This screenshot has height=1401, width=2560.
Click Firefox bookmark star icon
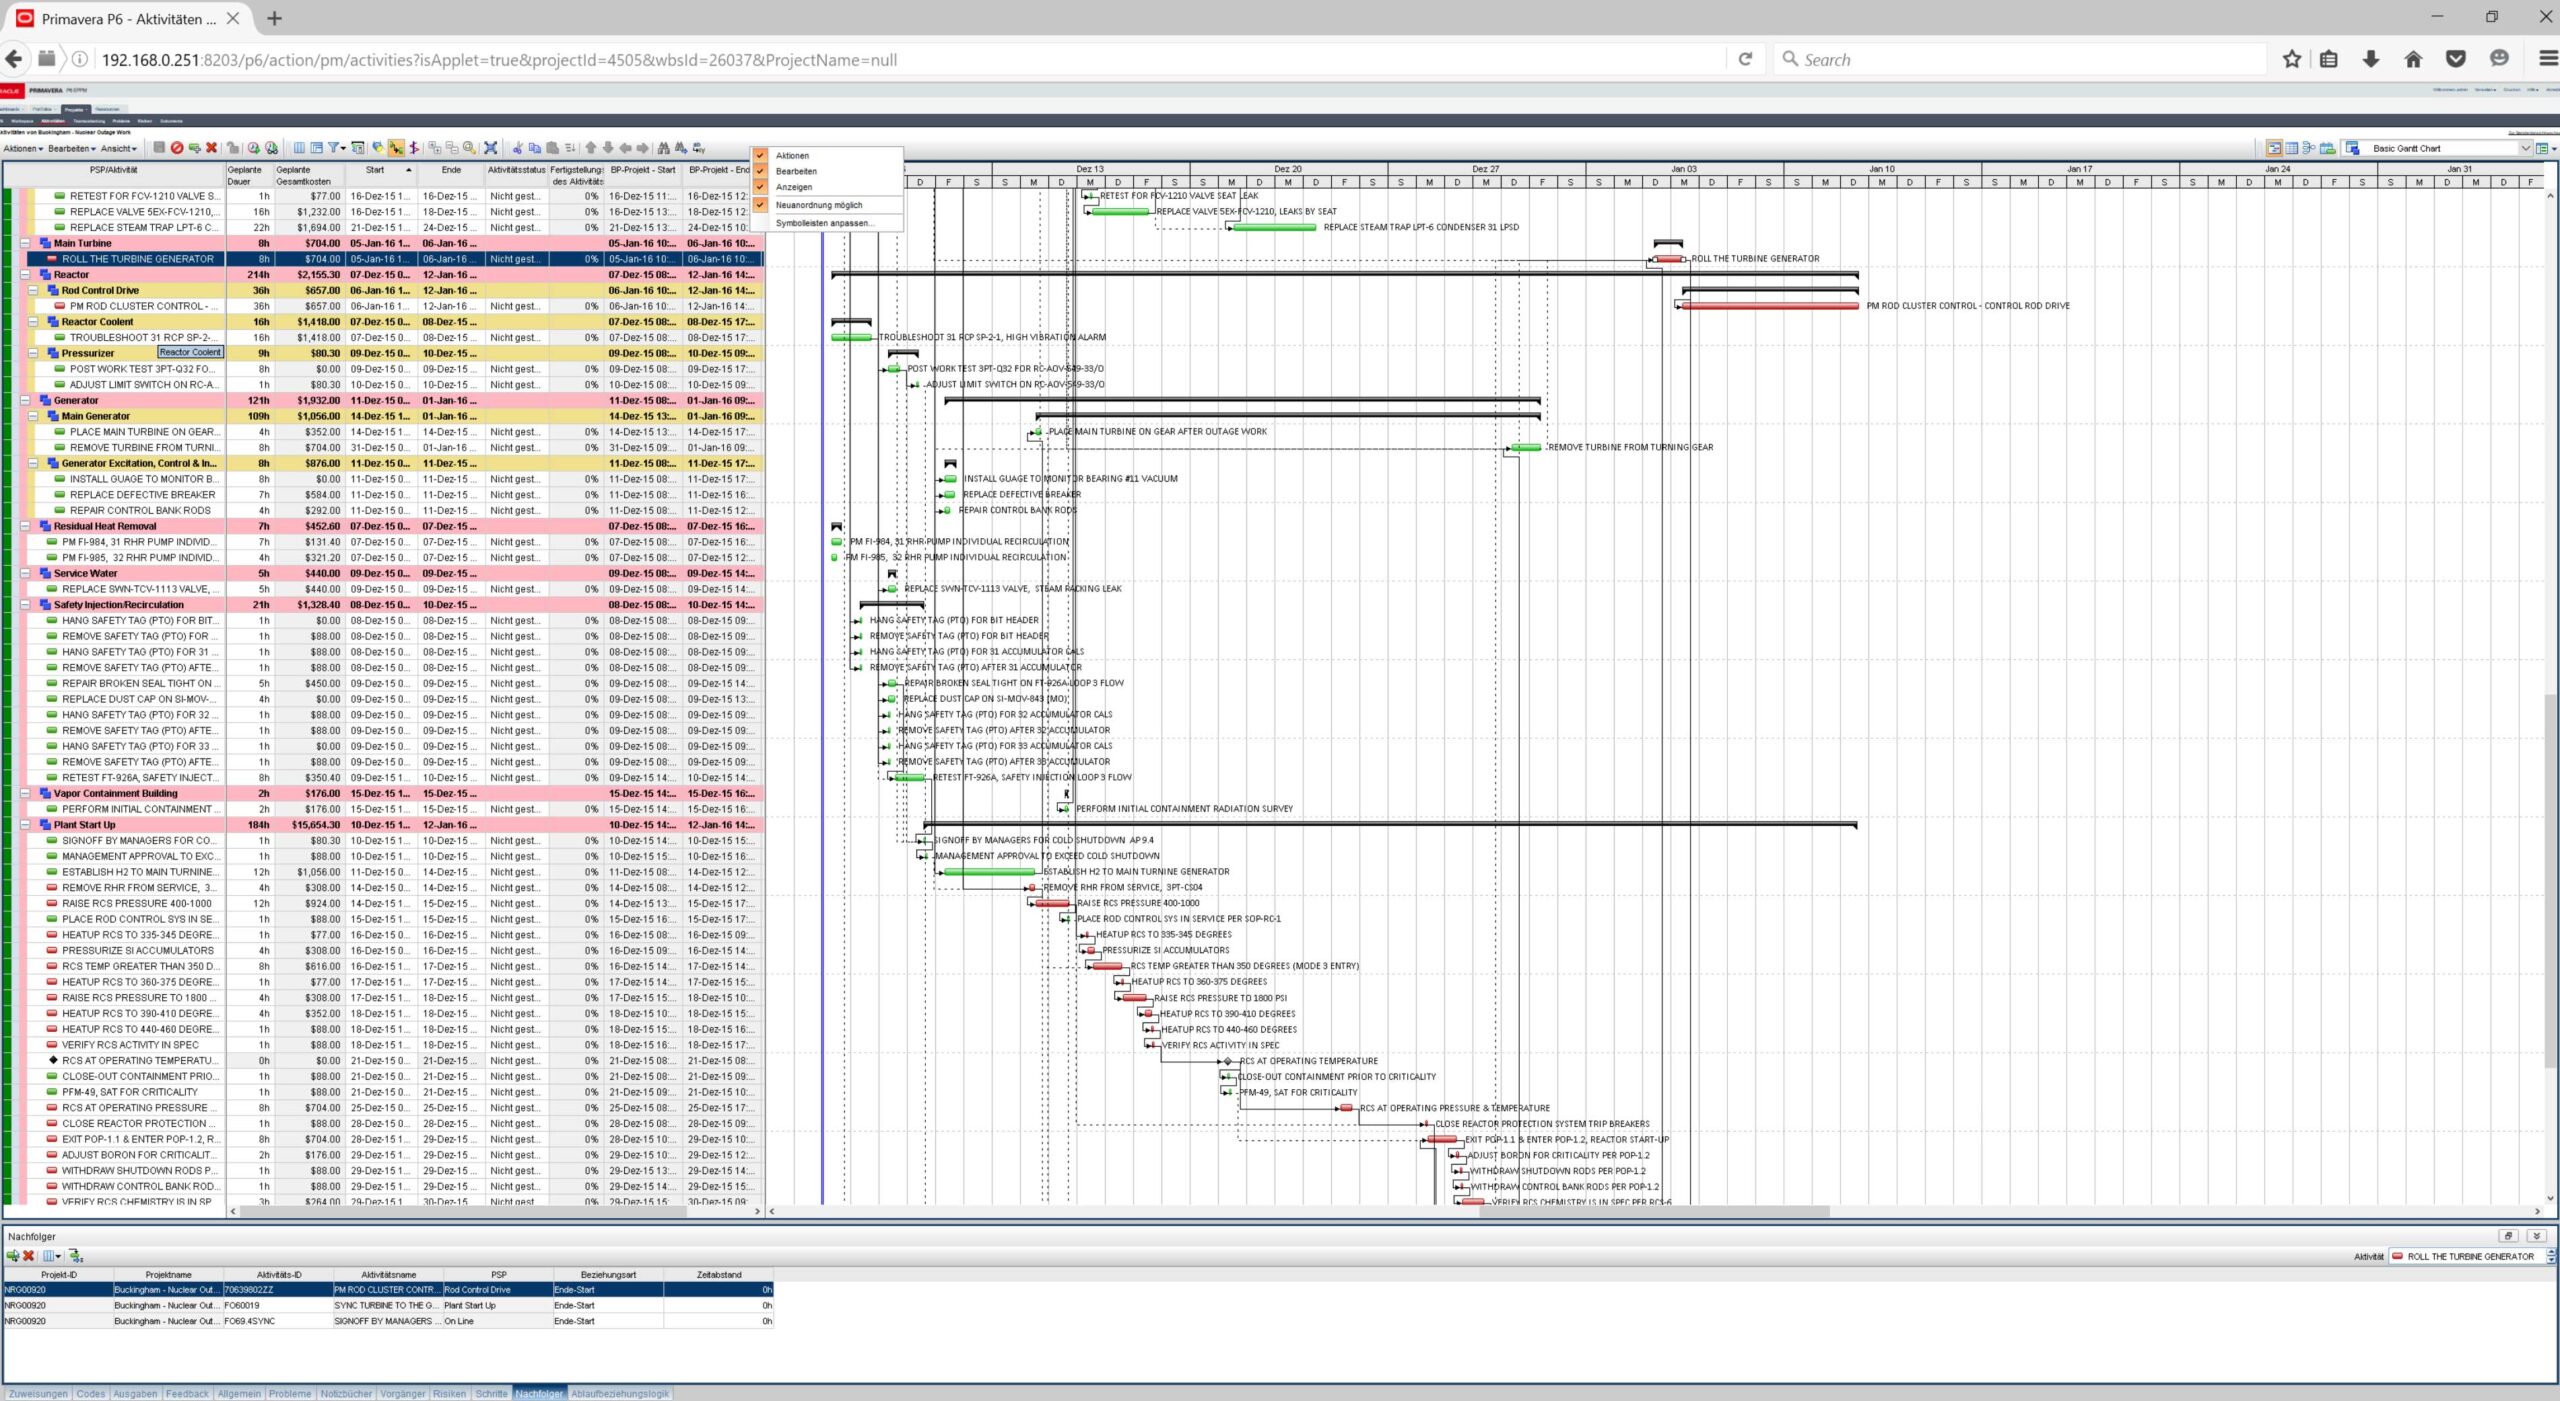pos(2292,59)
